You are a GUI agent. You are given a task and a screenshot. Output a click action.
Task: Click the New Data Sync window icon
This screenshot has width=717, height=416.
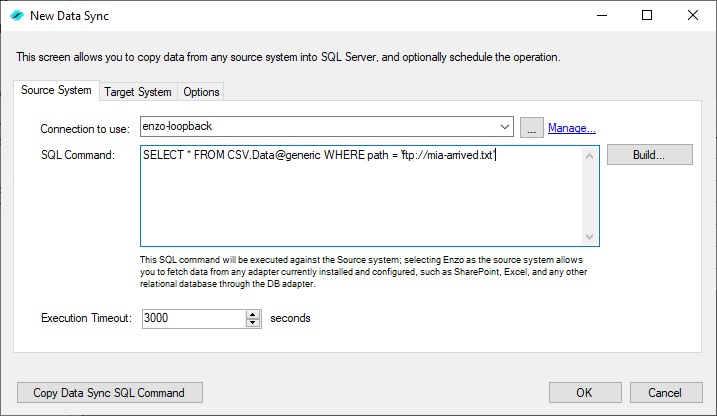17,16
